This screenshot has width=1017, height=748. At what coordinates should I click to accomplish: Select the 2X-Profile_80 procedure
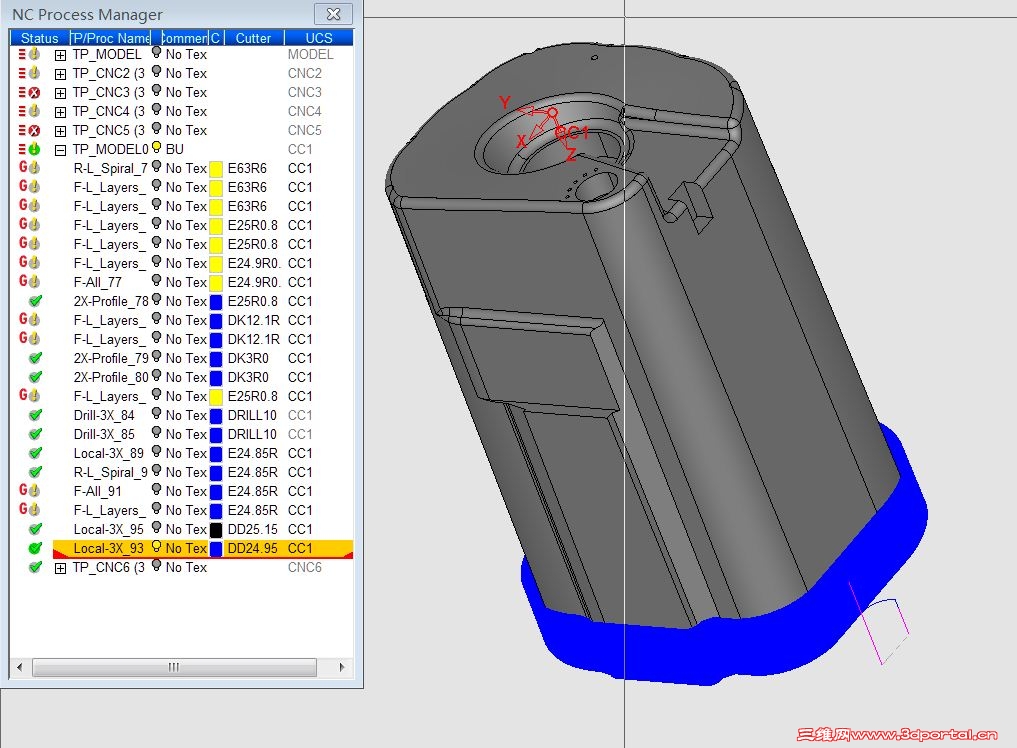pos(111,377)
